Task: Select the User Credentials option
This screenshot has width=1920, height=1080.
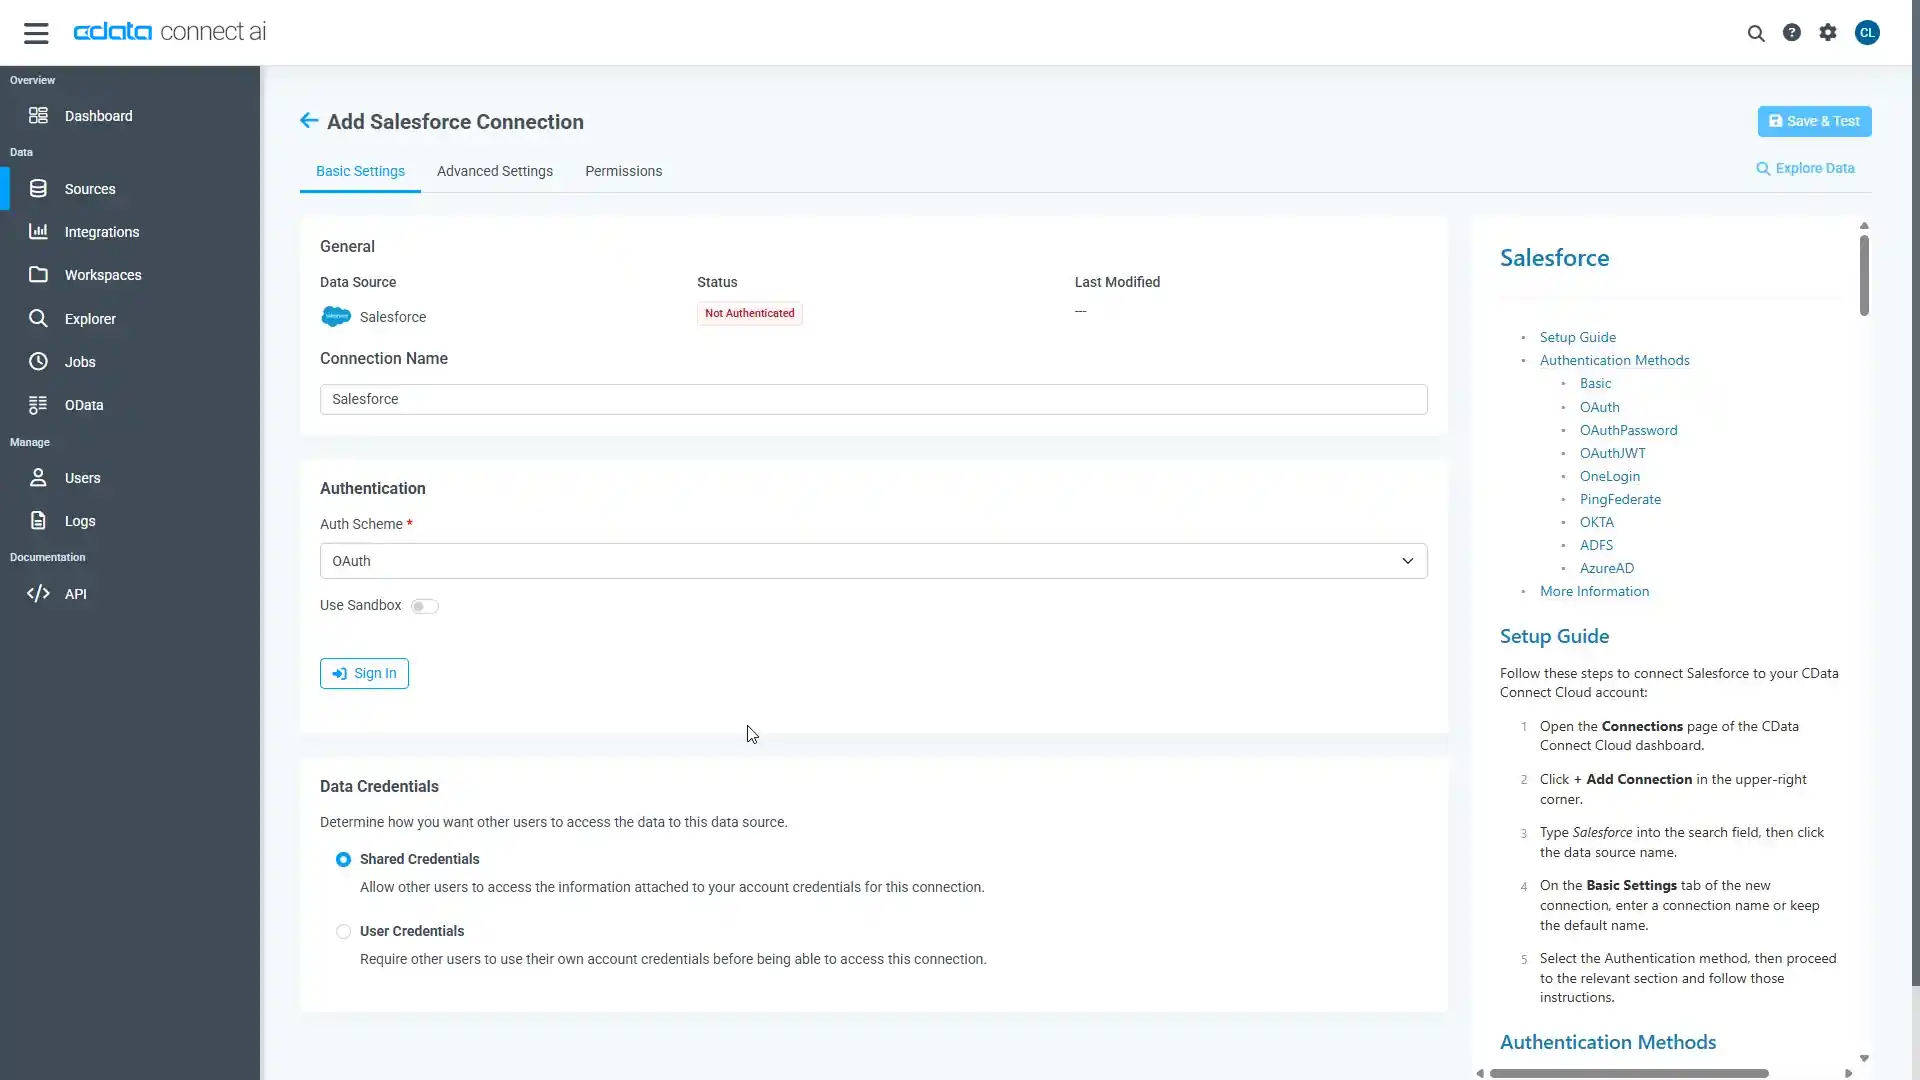Action: coord(343,931)
